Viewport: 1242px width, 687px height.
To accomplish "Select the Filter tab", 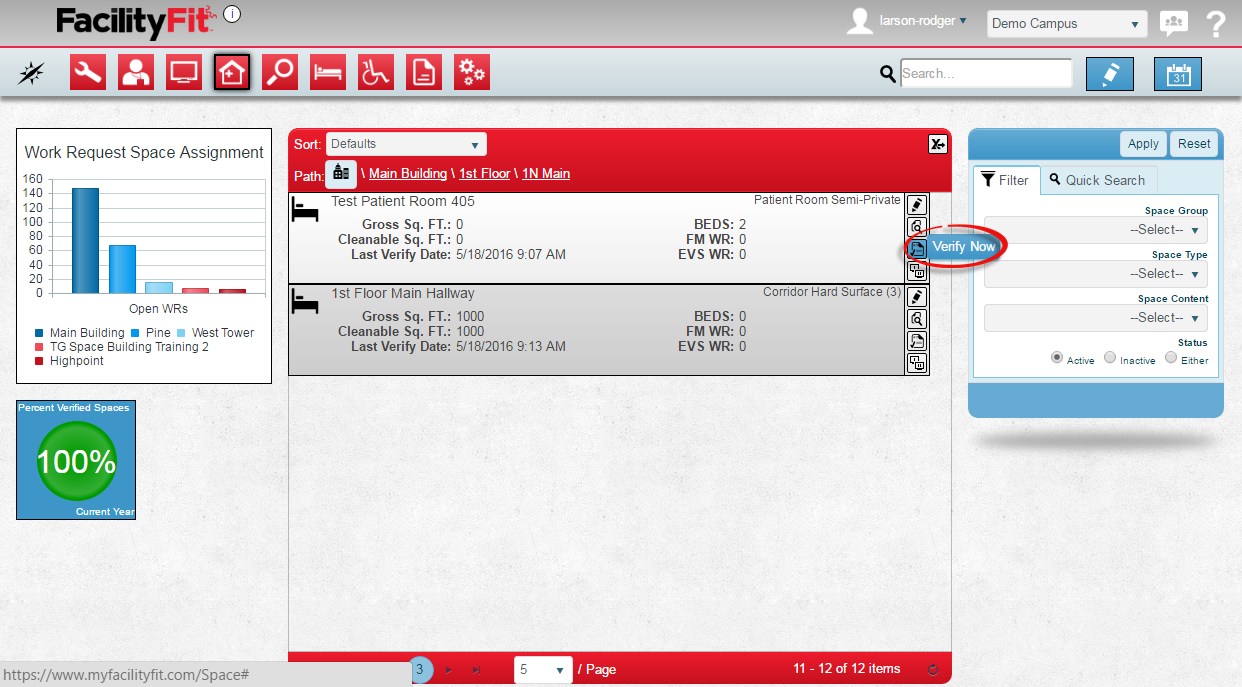I will coord(1006,180).
